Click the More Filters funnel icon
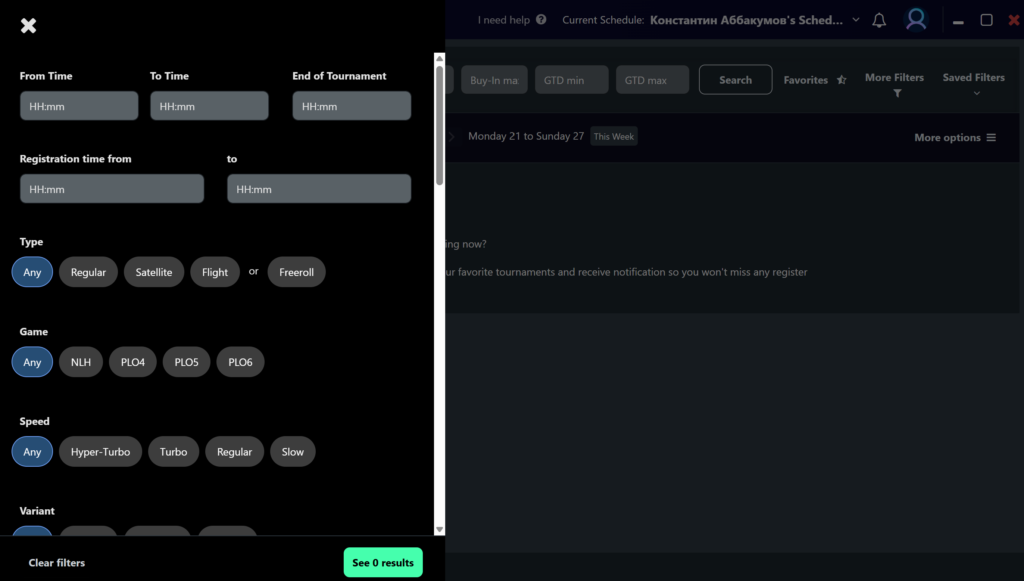The height and width of the screenshot is (581, 1024). coord(897,93)
